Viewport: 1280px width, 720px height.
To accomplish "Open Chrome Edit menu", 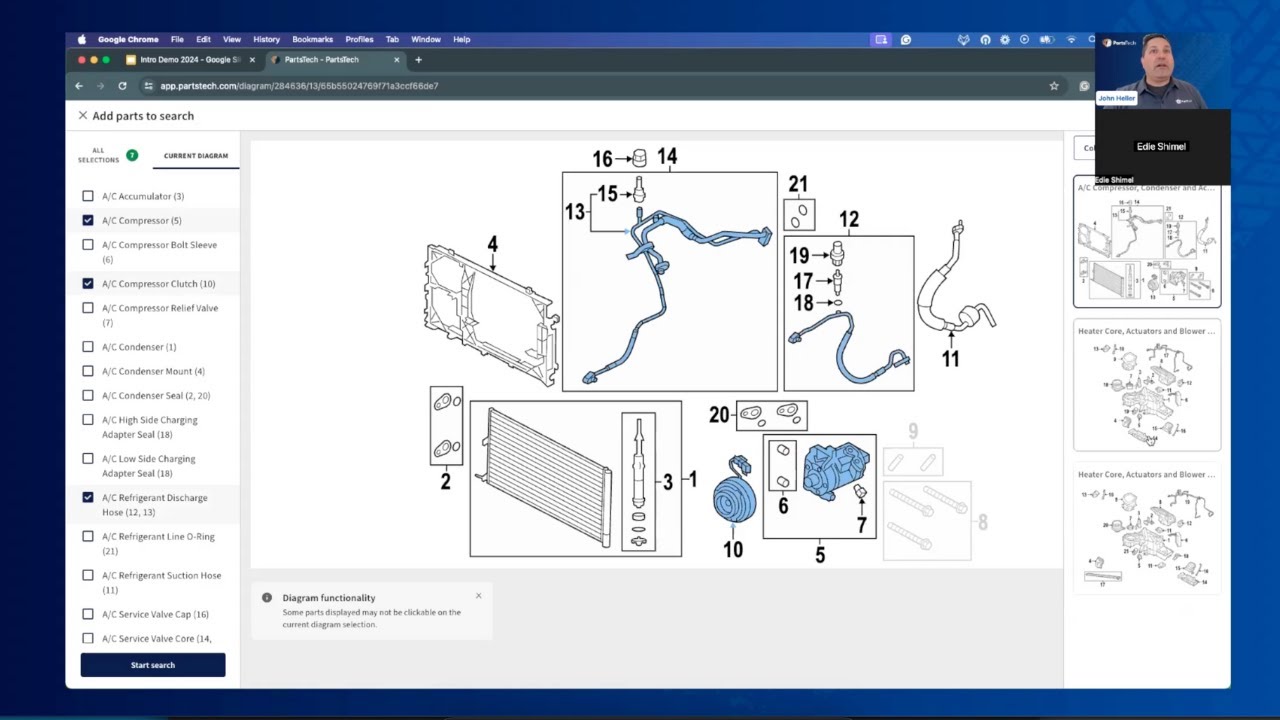I will (203, 40).
